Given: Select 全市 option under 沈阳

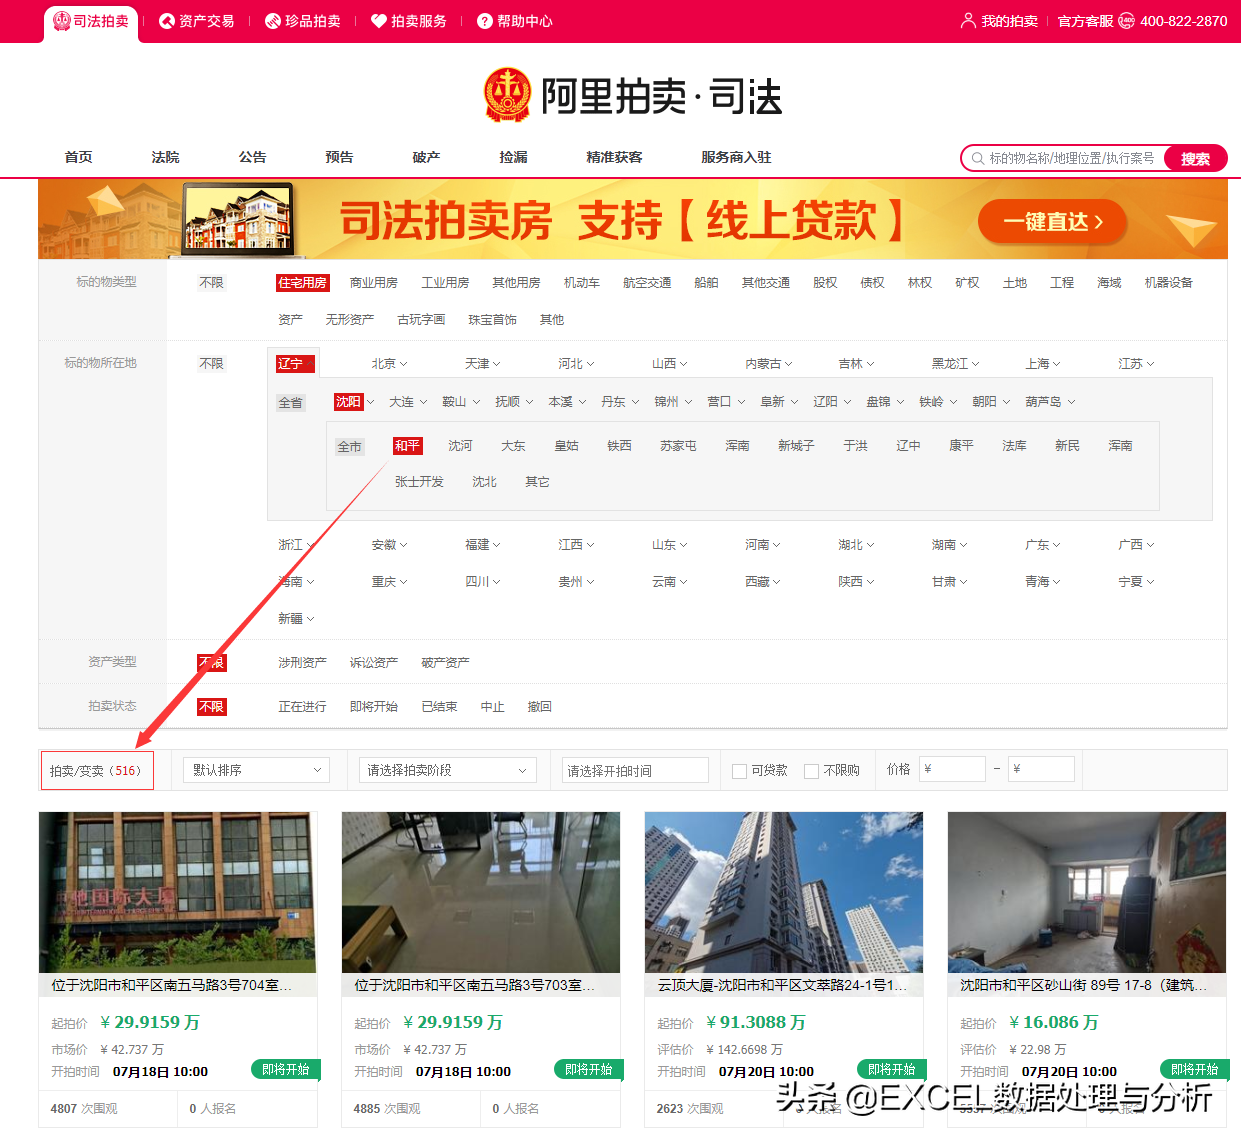Looking at the screenshot, I should pyautogui.click(x=349, y=447).
